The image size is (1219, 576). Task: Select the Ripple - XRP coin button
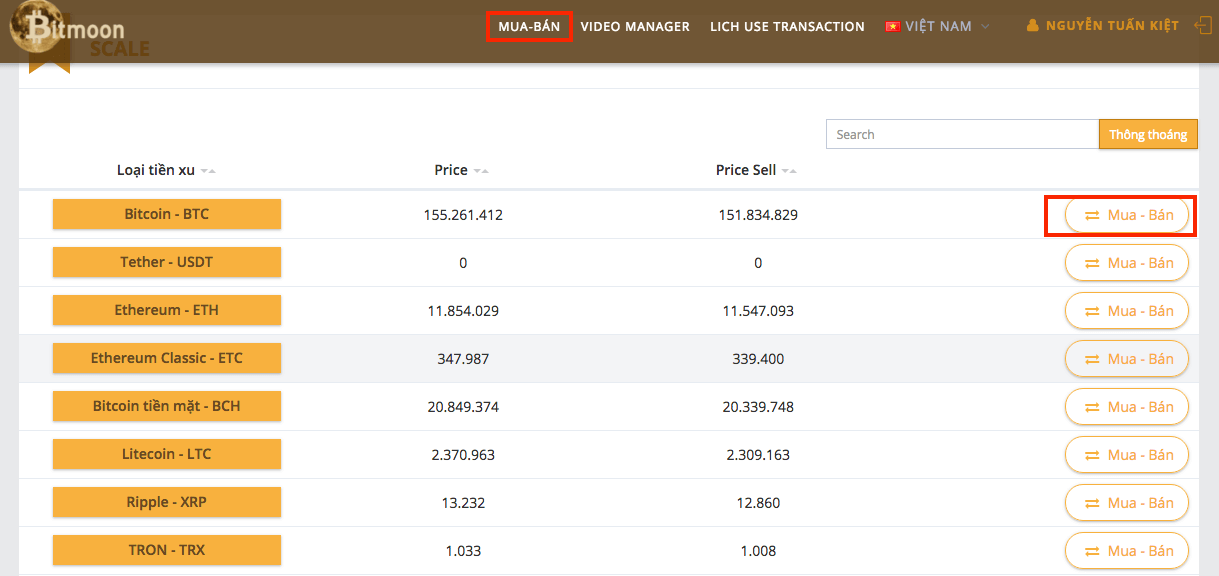coord(167,502)
